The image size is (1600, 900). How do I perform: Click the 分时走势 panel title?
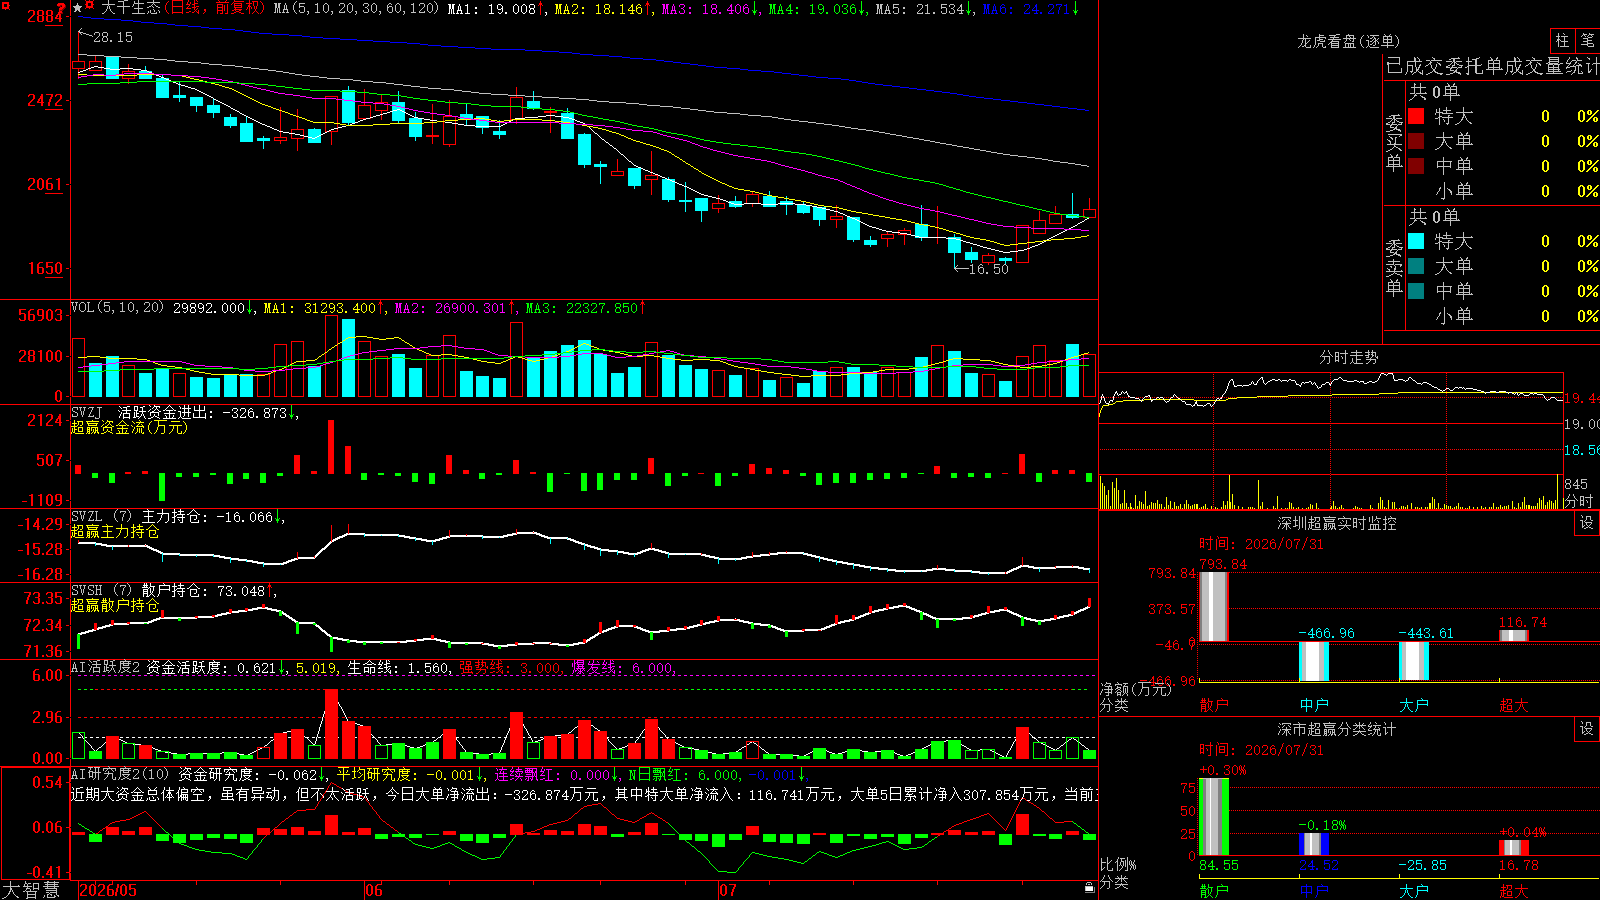pyautogui.click(x=1349, y=357)
